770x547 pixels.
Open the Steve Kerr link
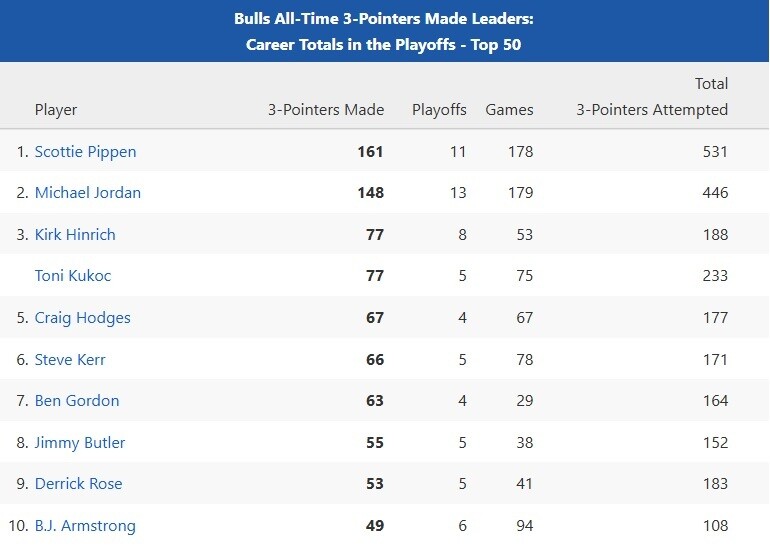70,359
